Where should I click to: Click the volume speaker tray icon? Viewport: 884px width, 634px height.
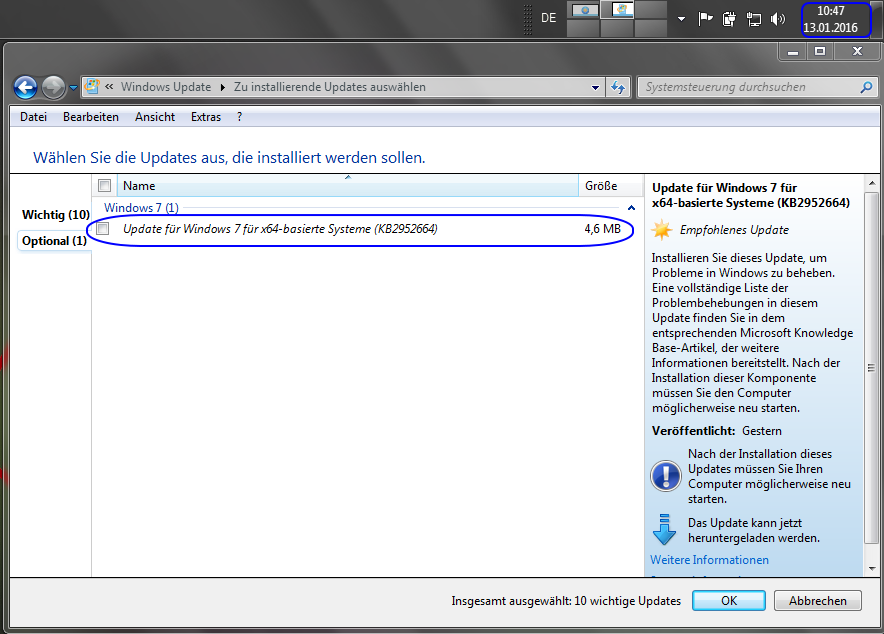tap(778, 19)
